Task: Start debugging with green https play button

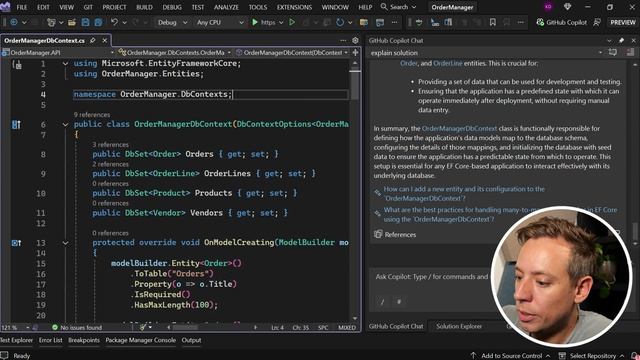Action: (x=264, y=22)
